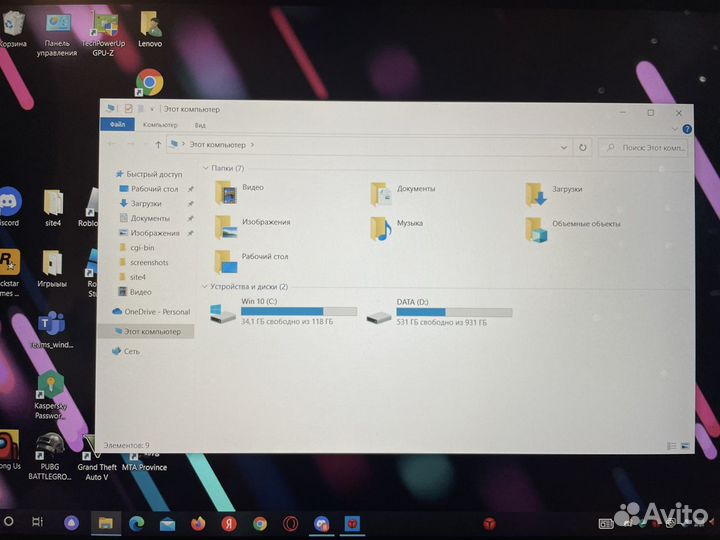Image resolution: width=720 pixels, height=540 pixels.
Task: Switch to large icons view button
Action: pyautogui.click(x=685, y=446)
